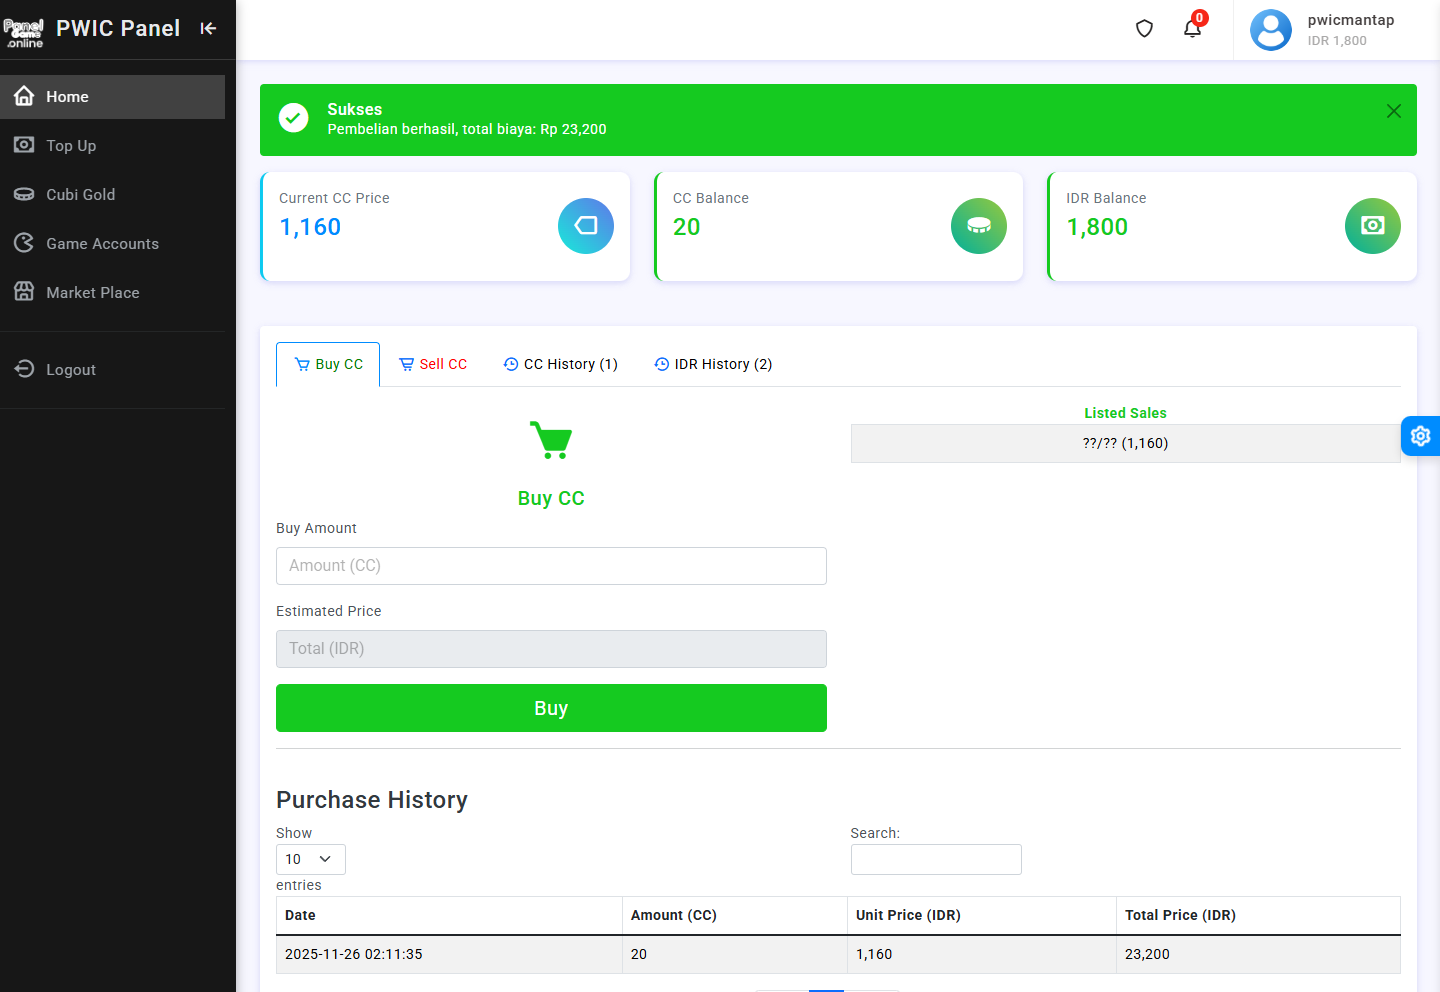Dismiss the Sukses success alert
The height and width of the screenshot is (992, 1440).
tap(1393, 111)
